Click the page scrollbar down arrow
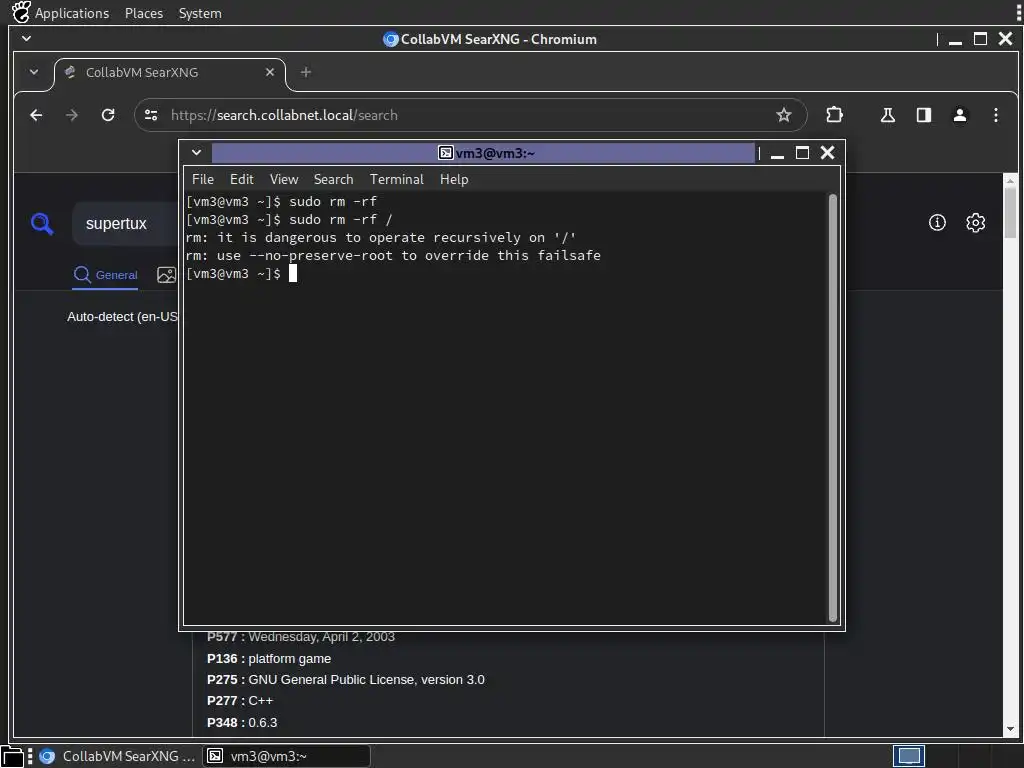1024x768 pixels. tap(1010, 729)
